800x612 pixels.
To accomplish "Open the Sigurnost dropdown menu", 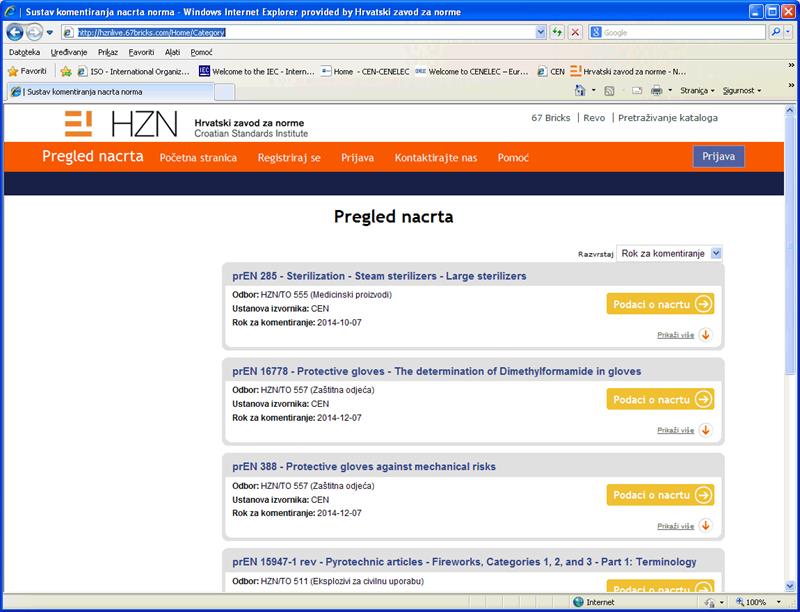I will coord(742,91).
